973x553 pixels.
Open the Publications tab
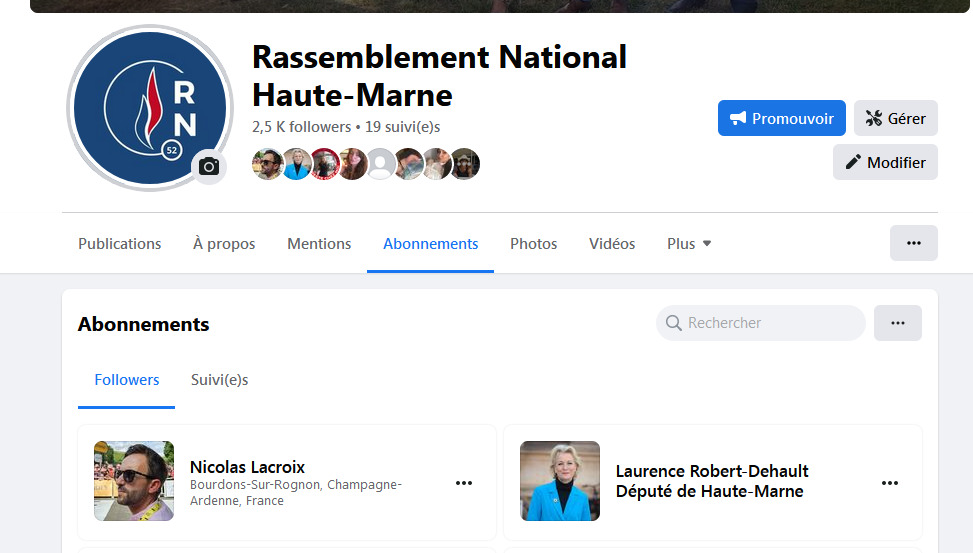pyautogui.click(x=120, y=243)
